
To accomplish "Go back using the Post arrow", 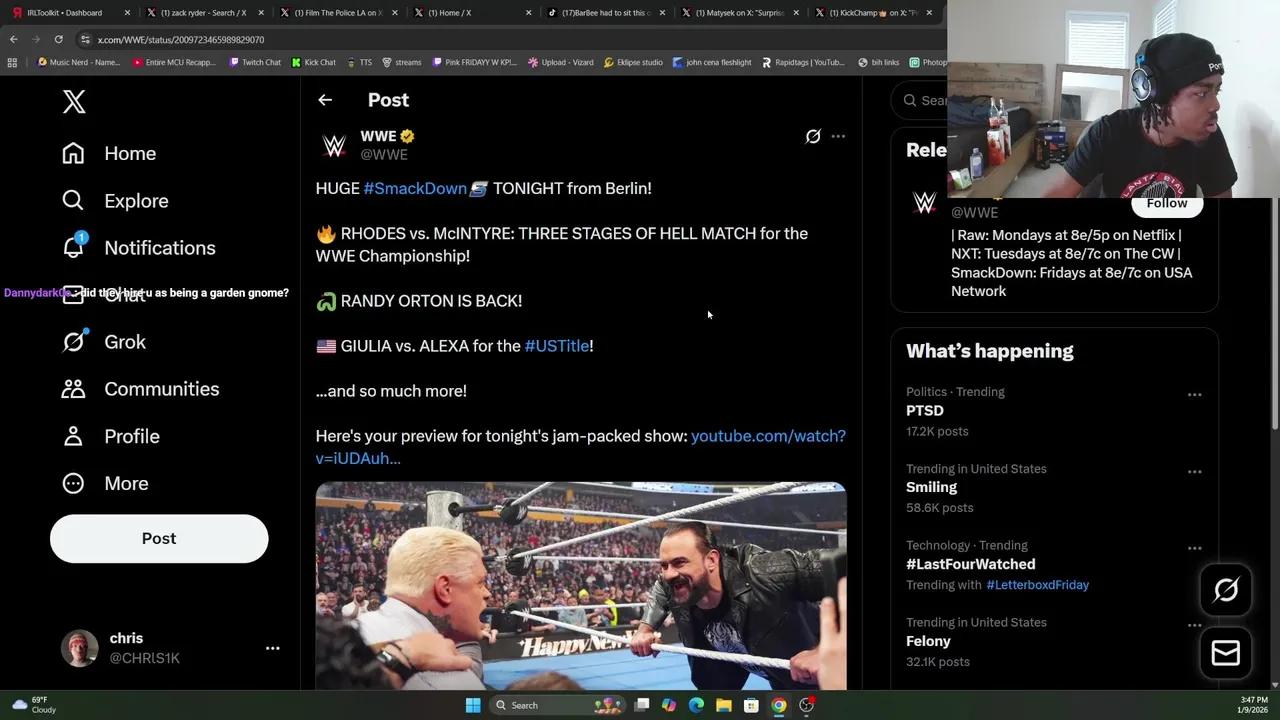I will point(325,100).
